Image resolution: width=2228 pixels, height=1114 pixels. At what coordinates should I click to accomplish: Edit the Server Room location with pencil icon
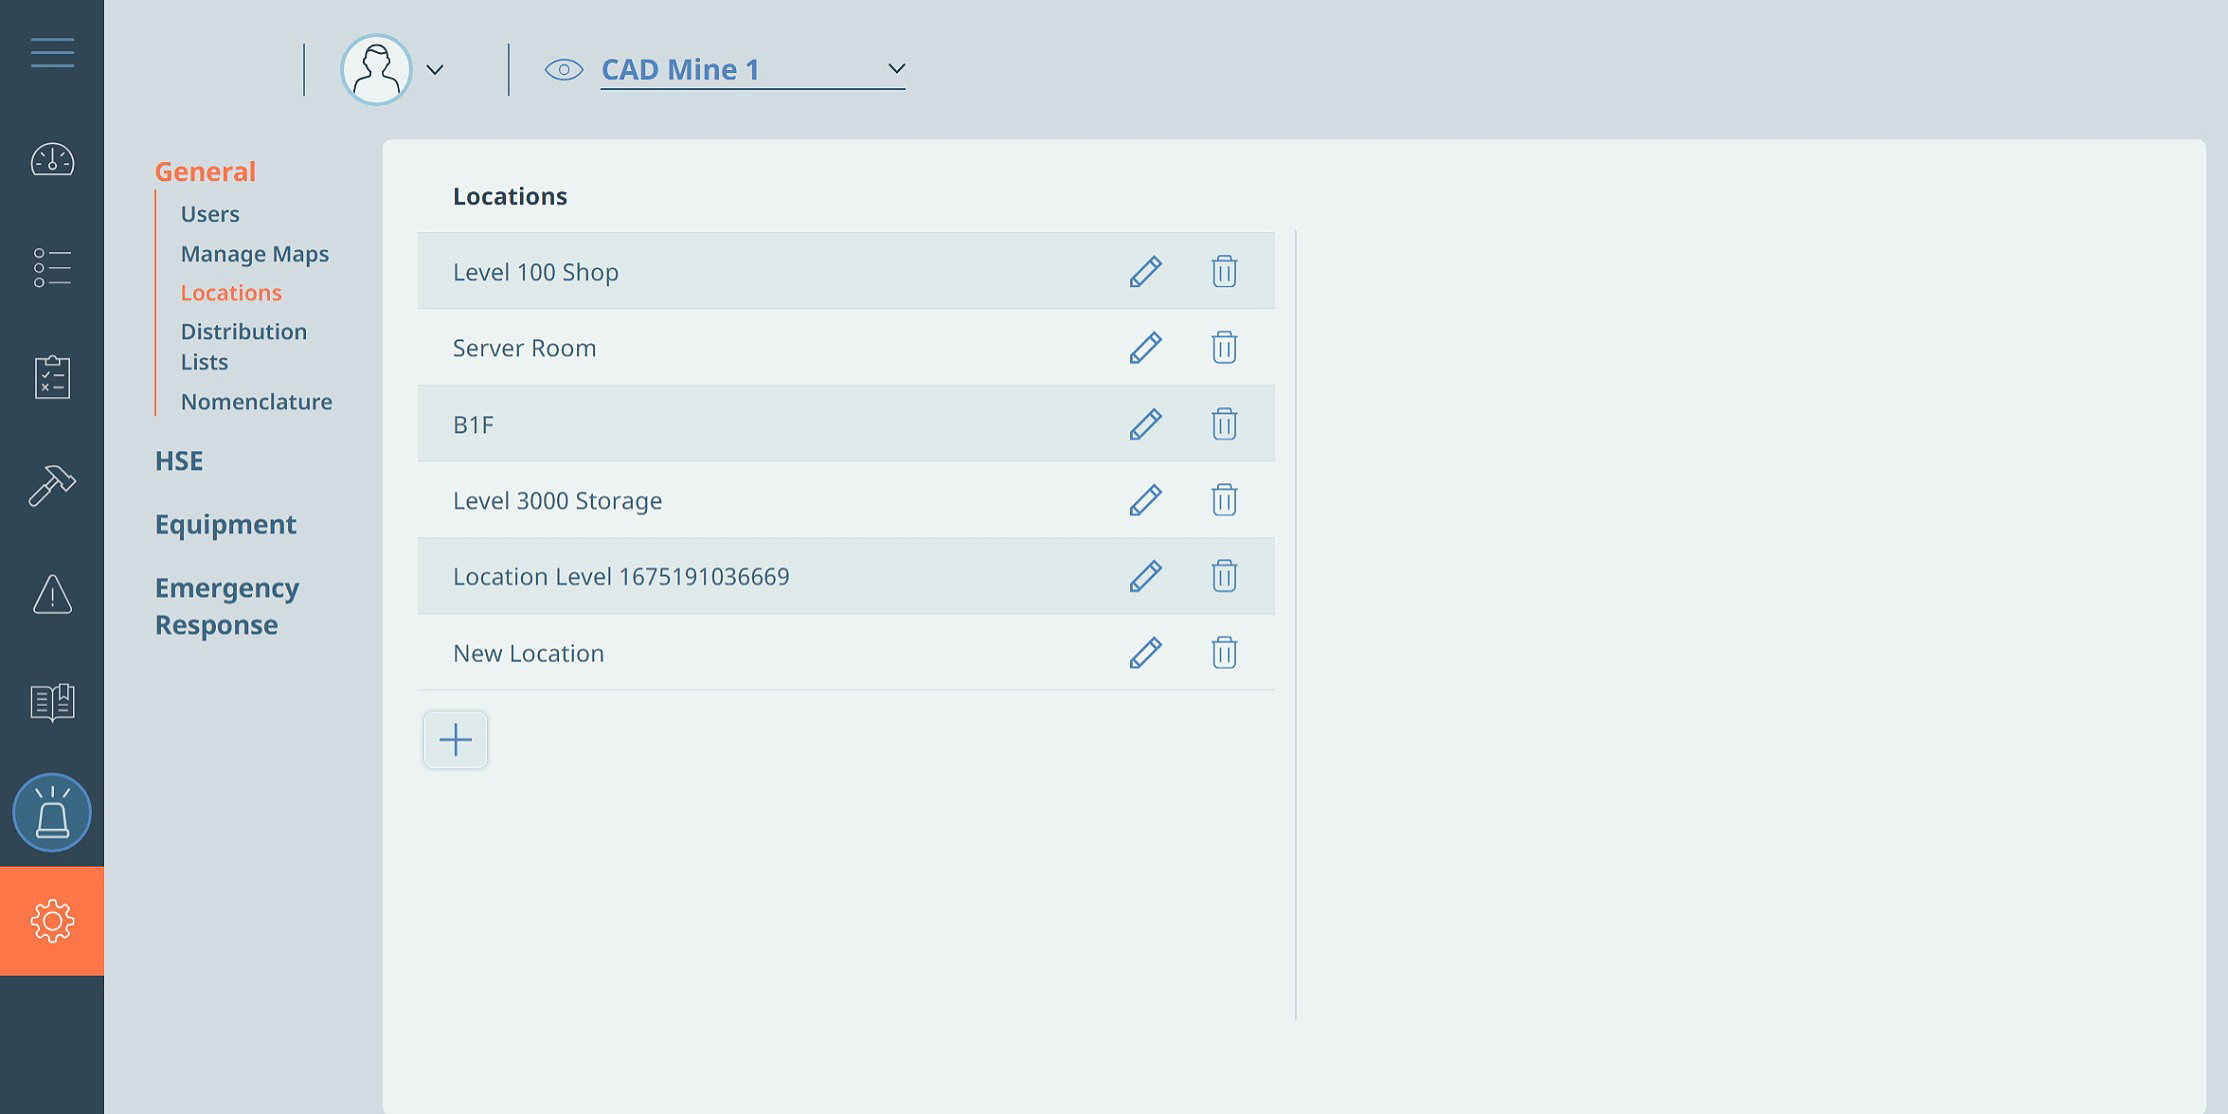(1146, 347)
